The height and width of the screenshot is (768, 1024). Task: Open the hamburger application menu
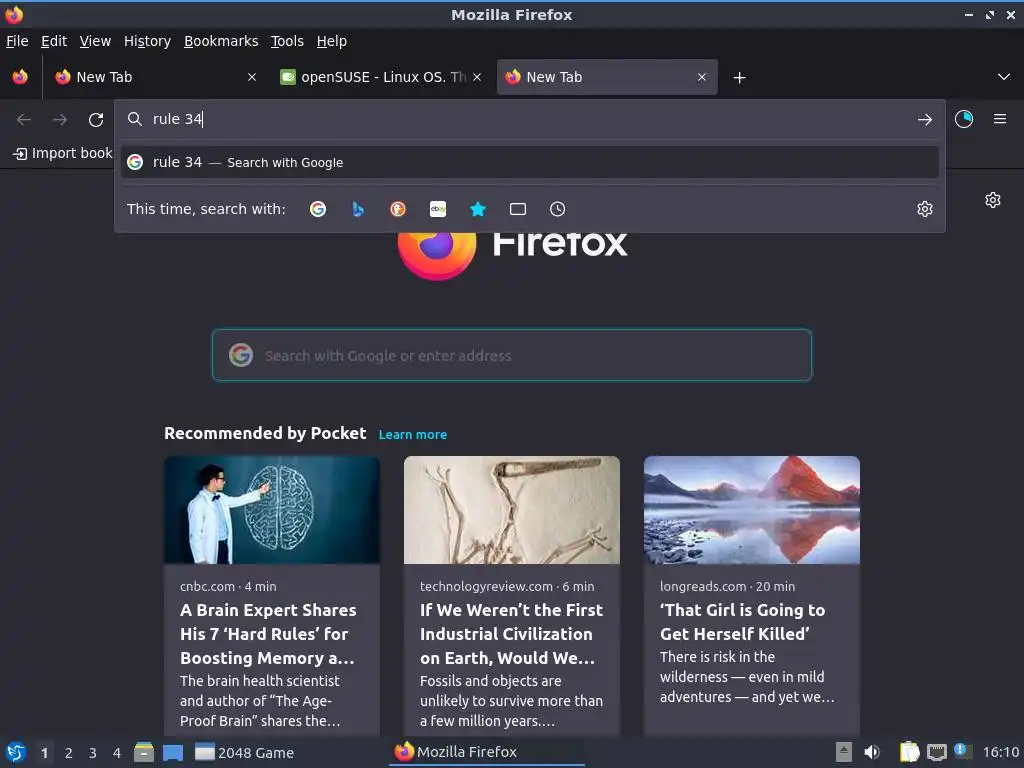tap(999, 119)
